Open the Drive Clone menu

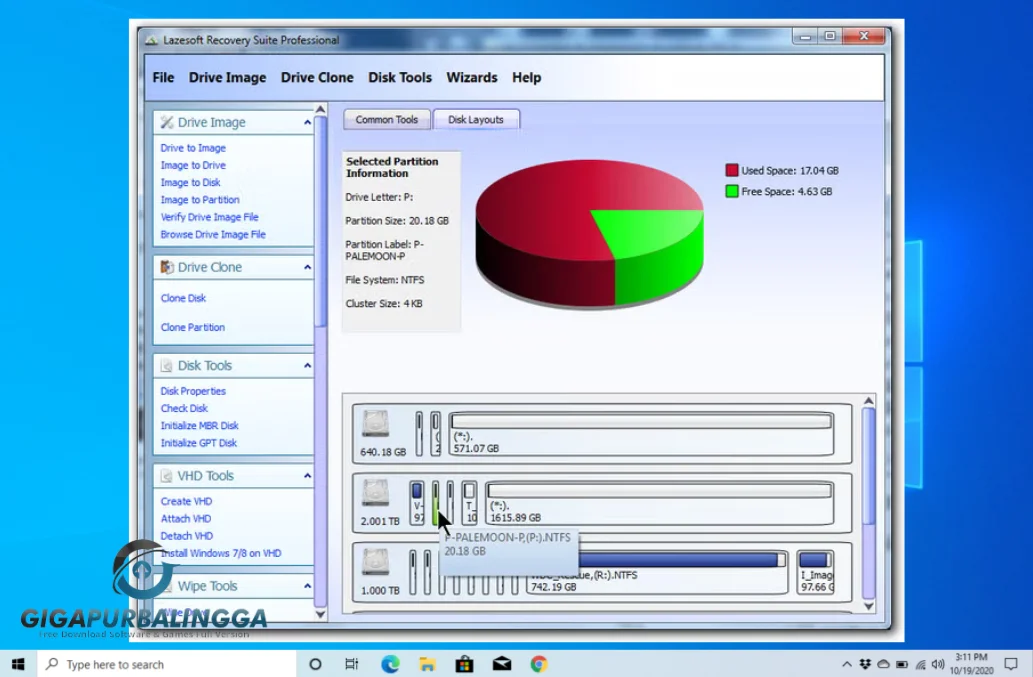317,78
